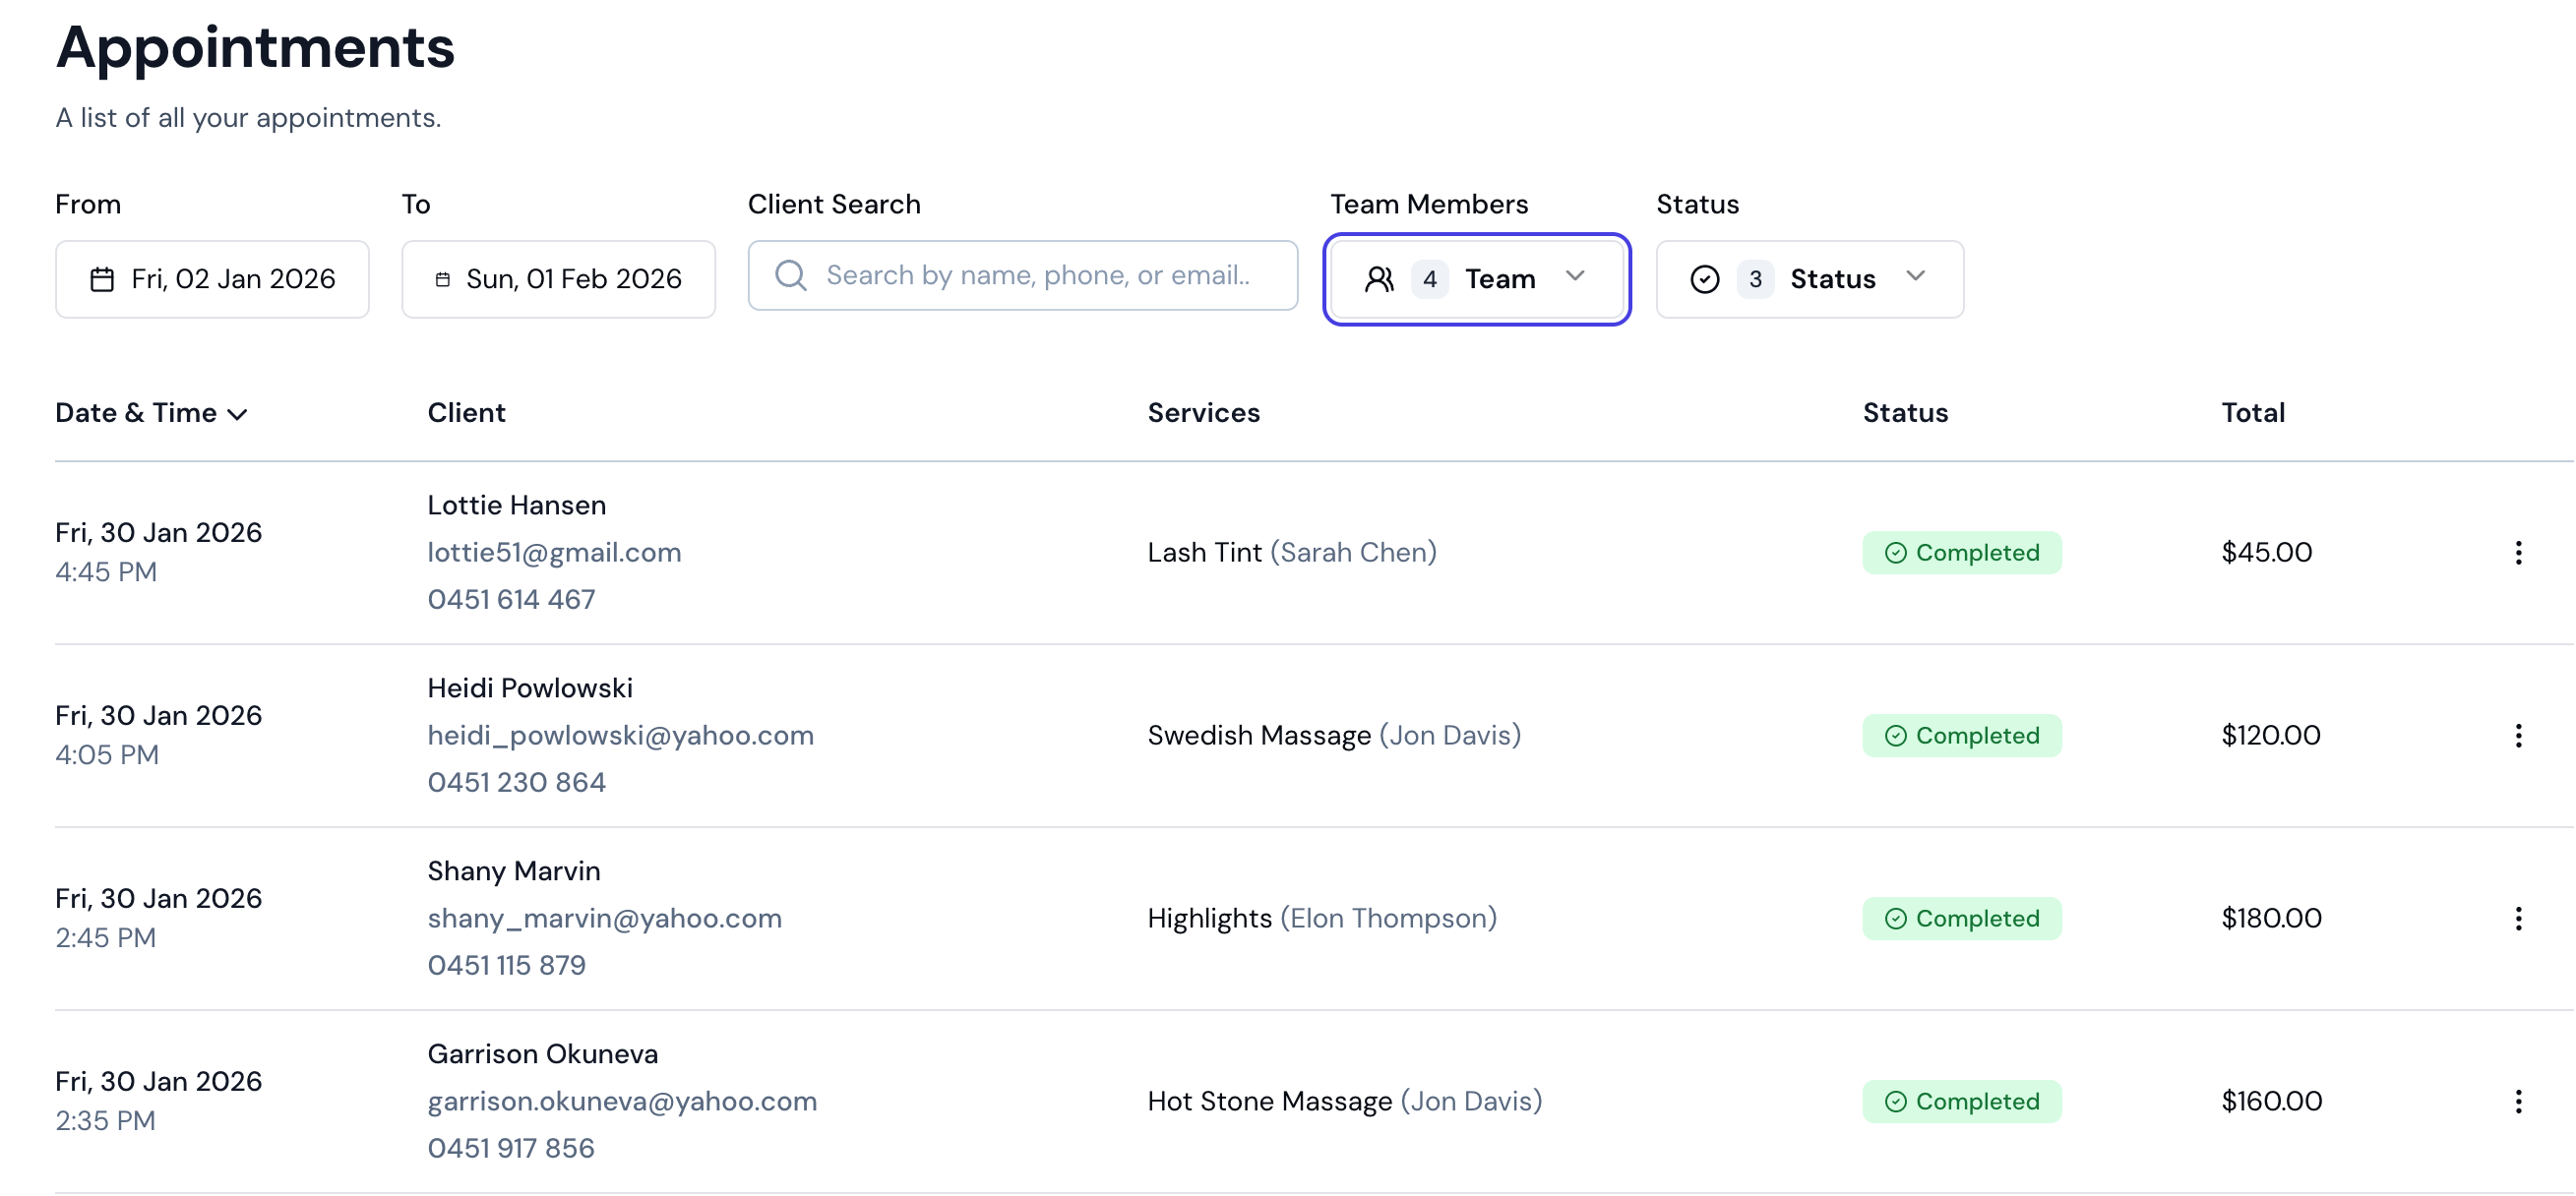The height and width of the screenshot is (1196, 2576).
Task: Select the Date & Time column header
Action: pyautogui.click(x=136, y=412)
